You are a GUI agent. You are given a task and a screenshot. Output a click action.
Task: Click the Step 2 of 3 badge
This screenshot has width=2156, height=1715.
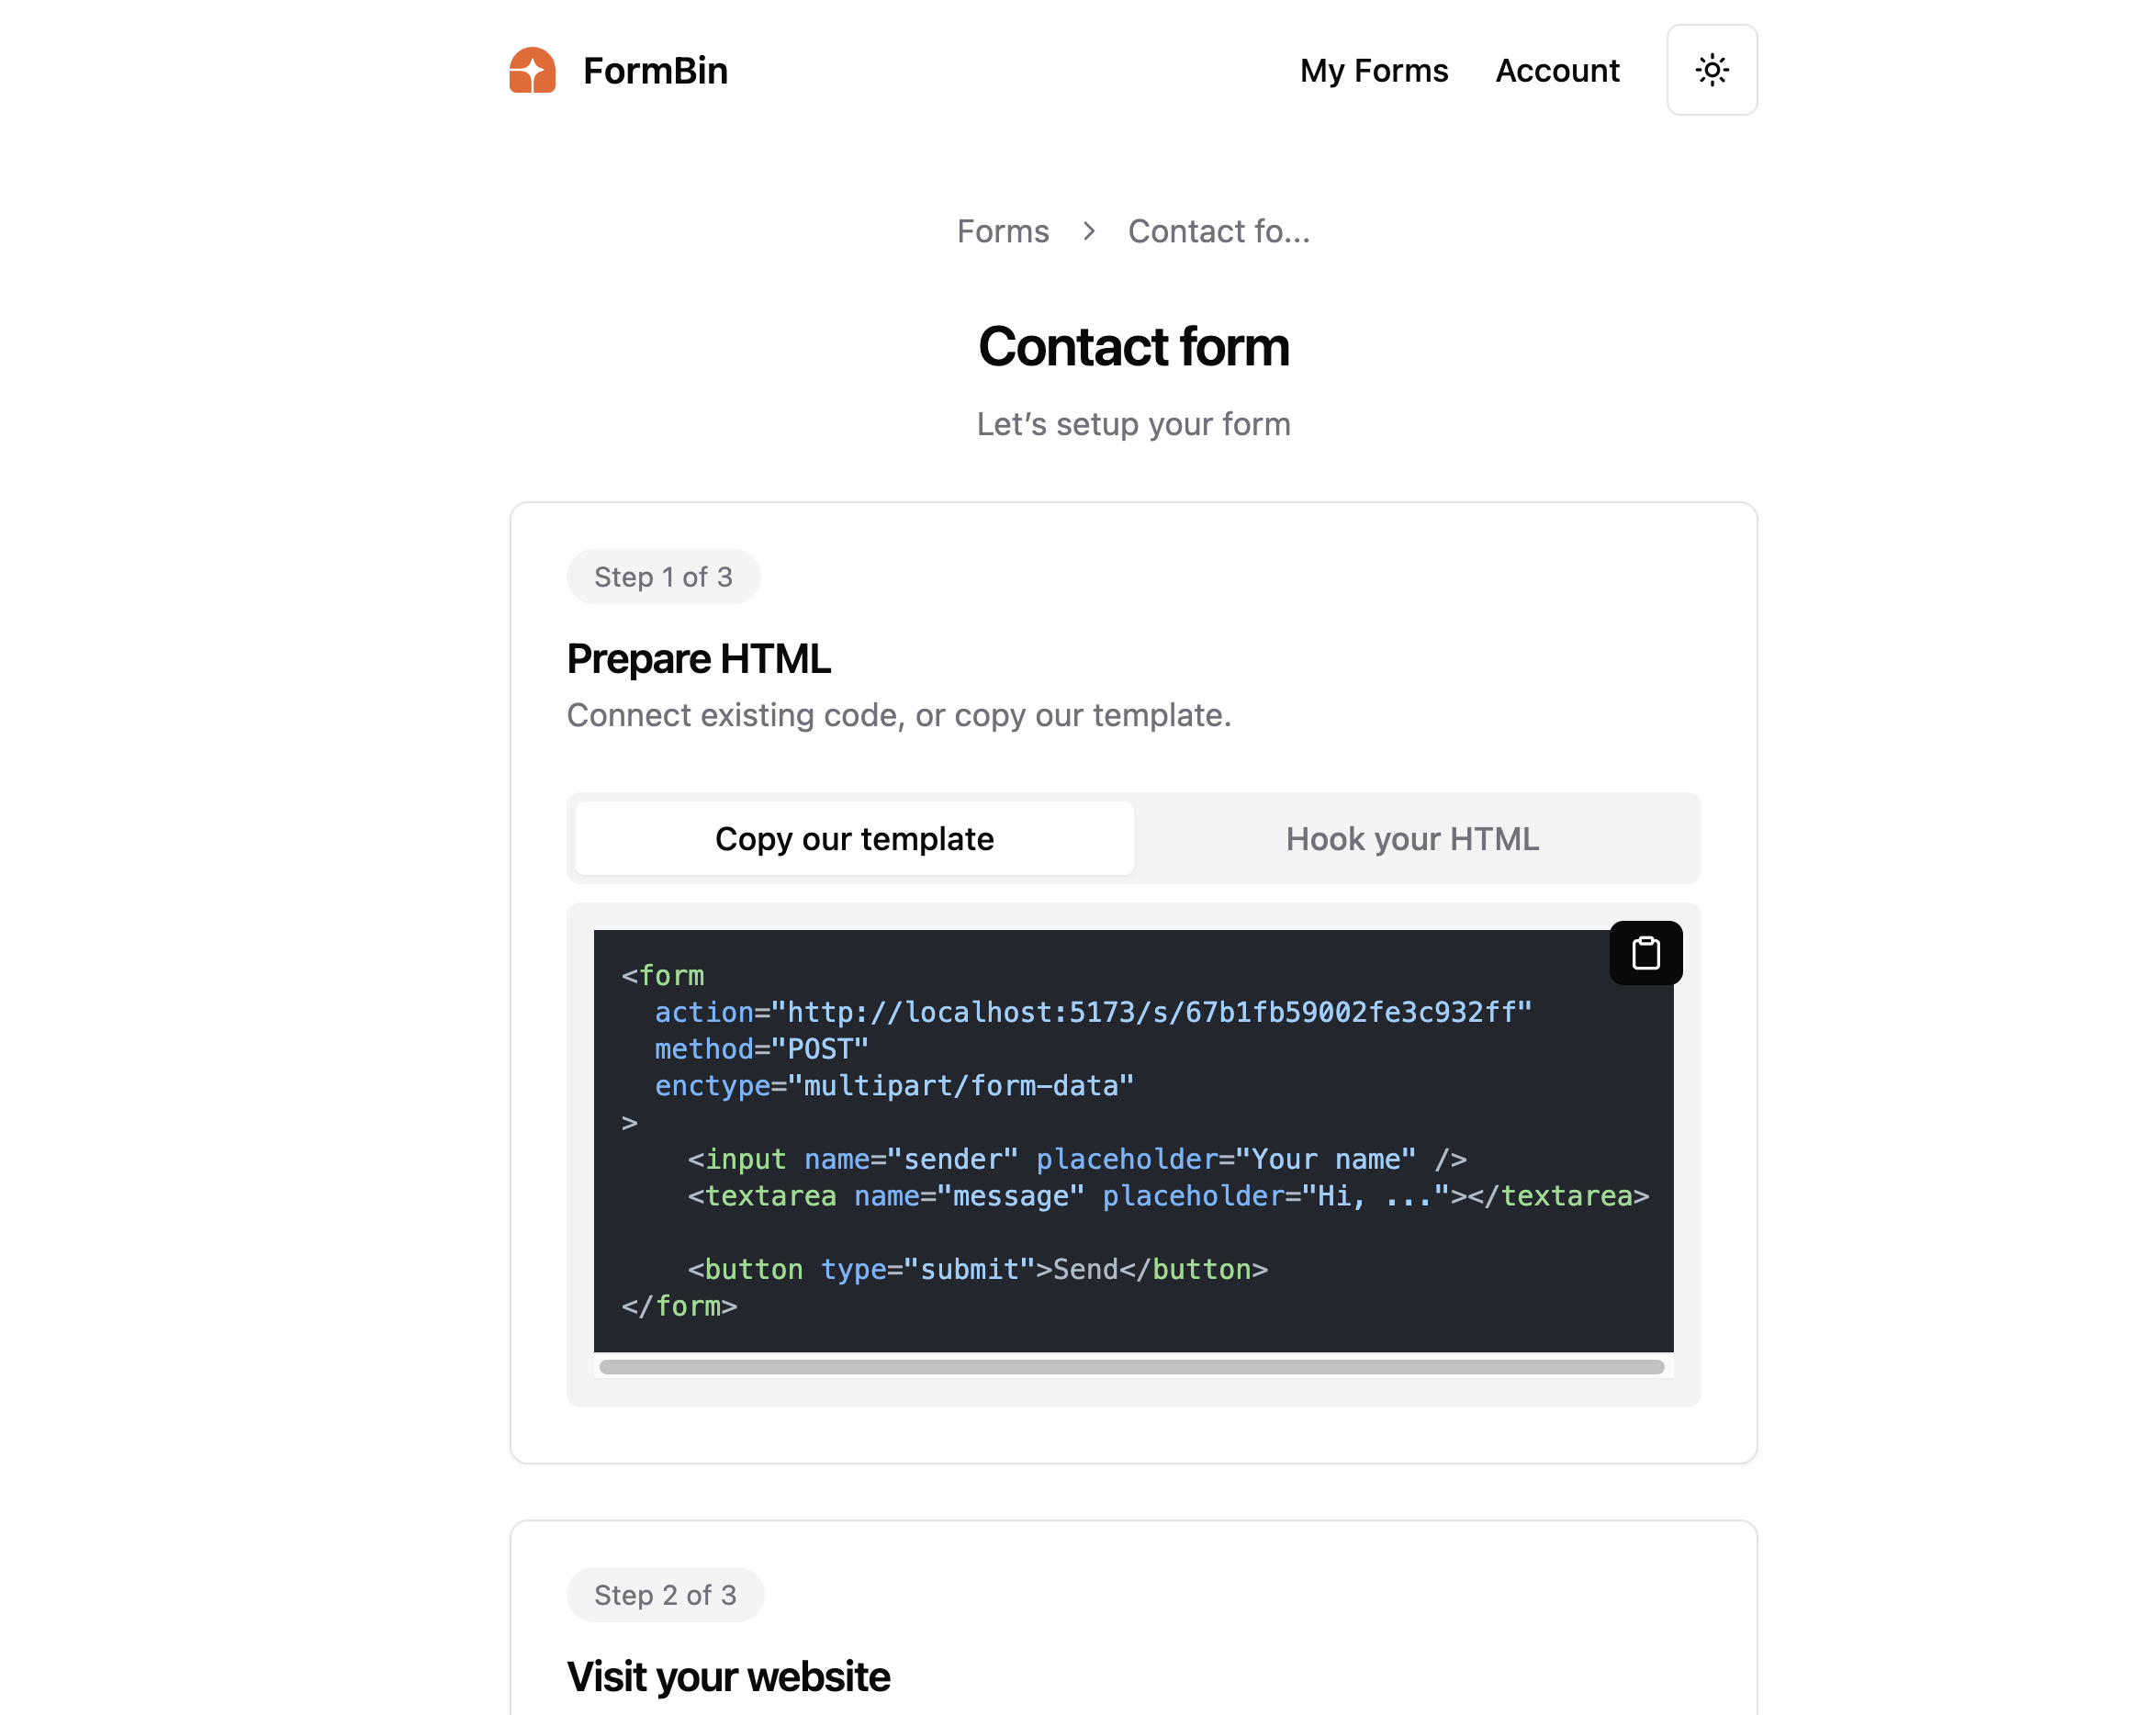[665, 1594]
